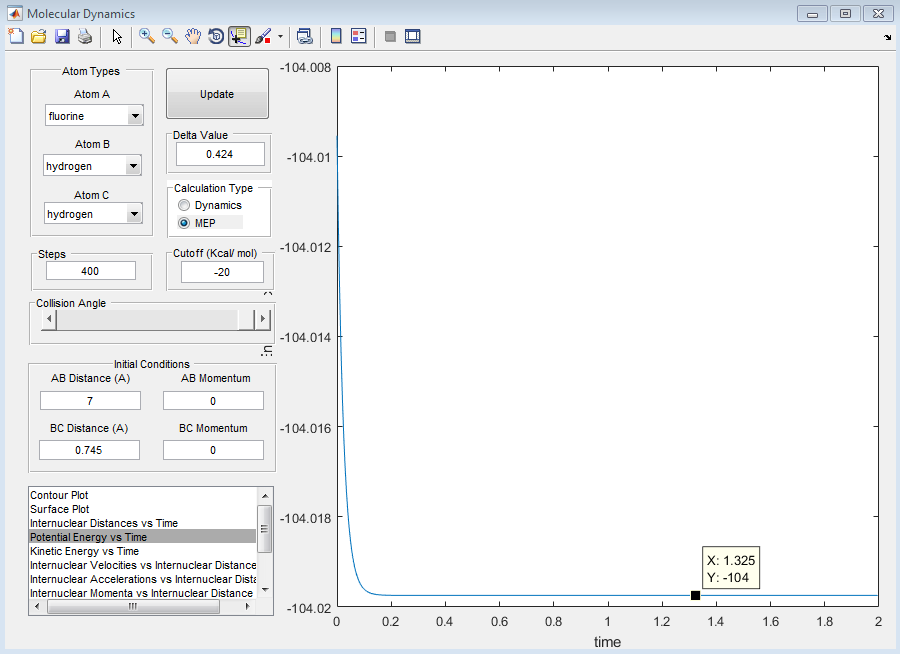Click Collision Angle slider right arrow

[x=263, y=319]
